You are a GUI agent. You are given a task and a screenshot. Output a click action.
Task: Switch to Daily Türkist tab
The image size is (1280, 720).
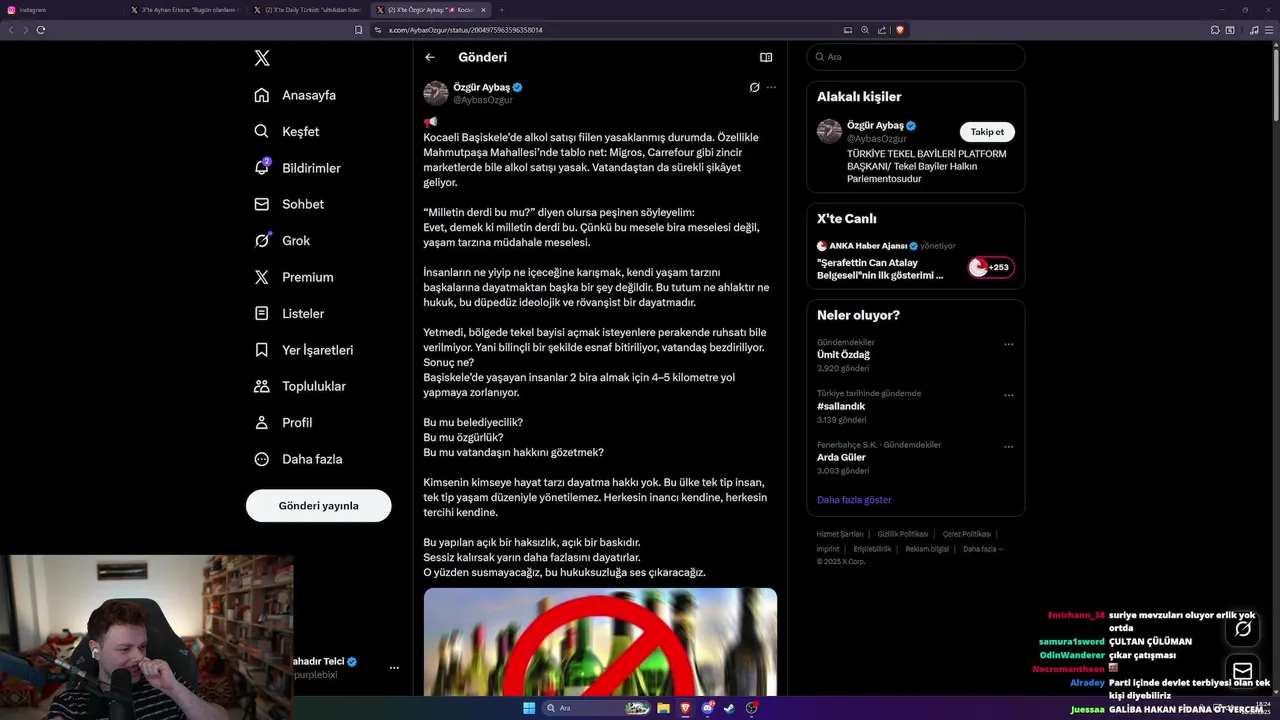[308, 9]
